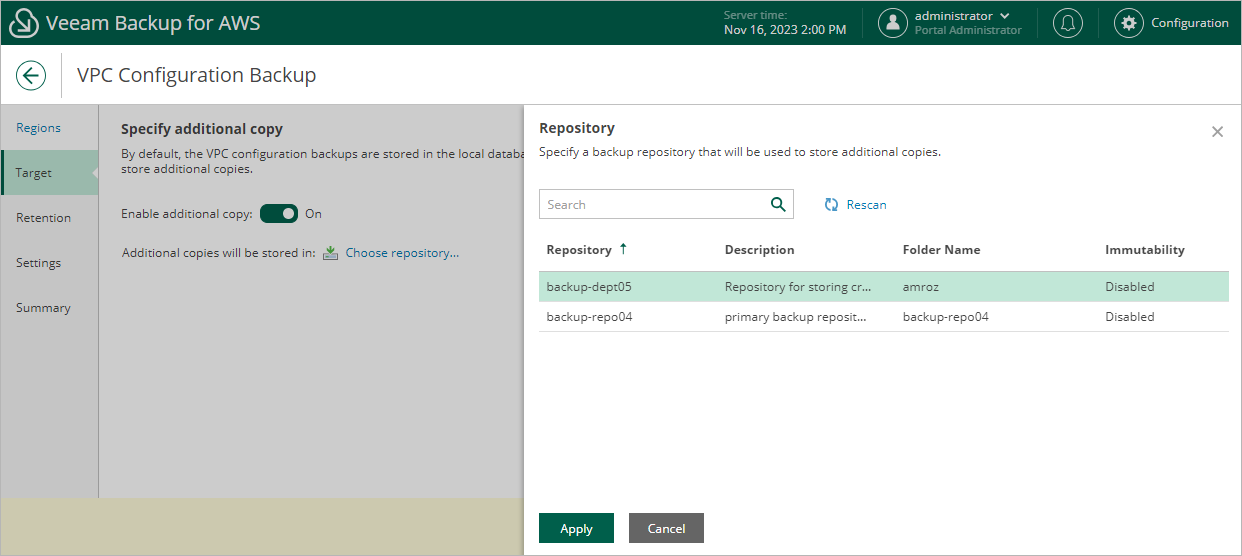
Task: Click Choose repository link
Action: click(x=402, y=253)
